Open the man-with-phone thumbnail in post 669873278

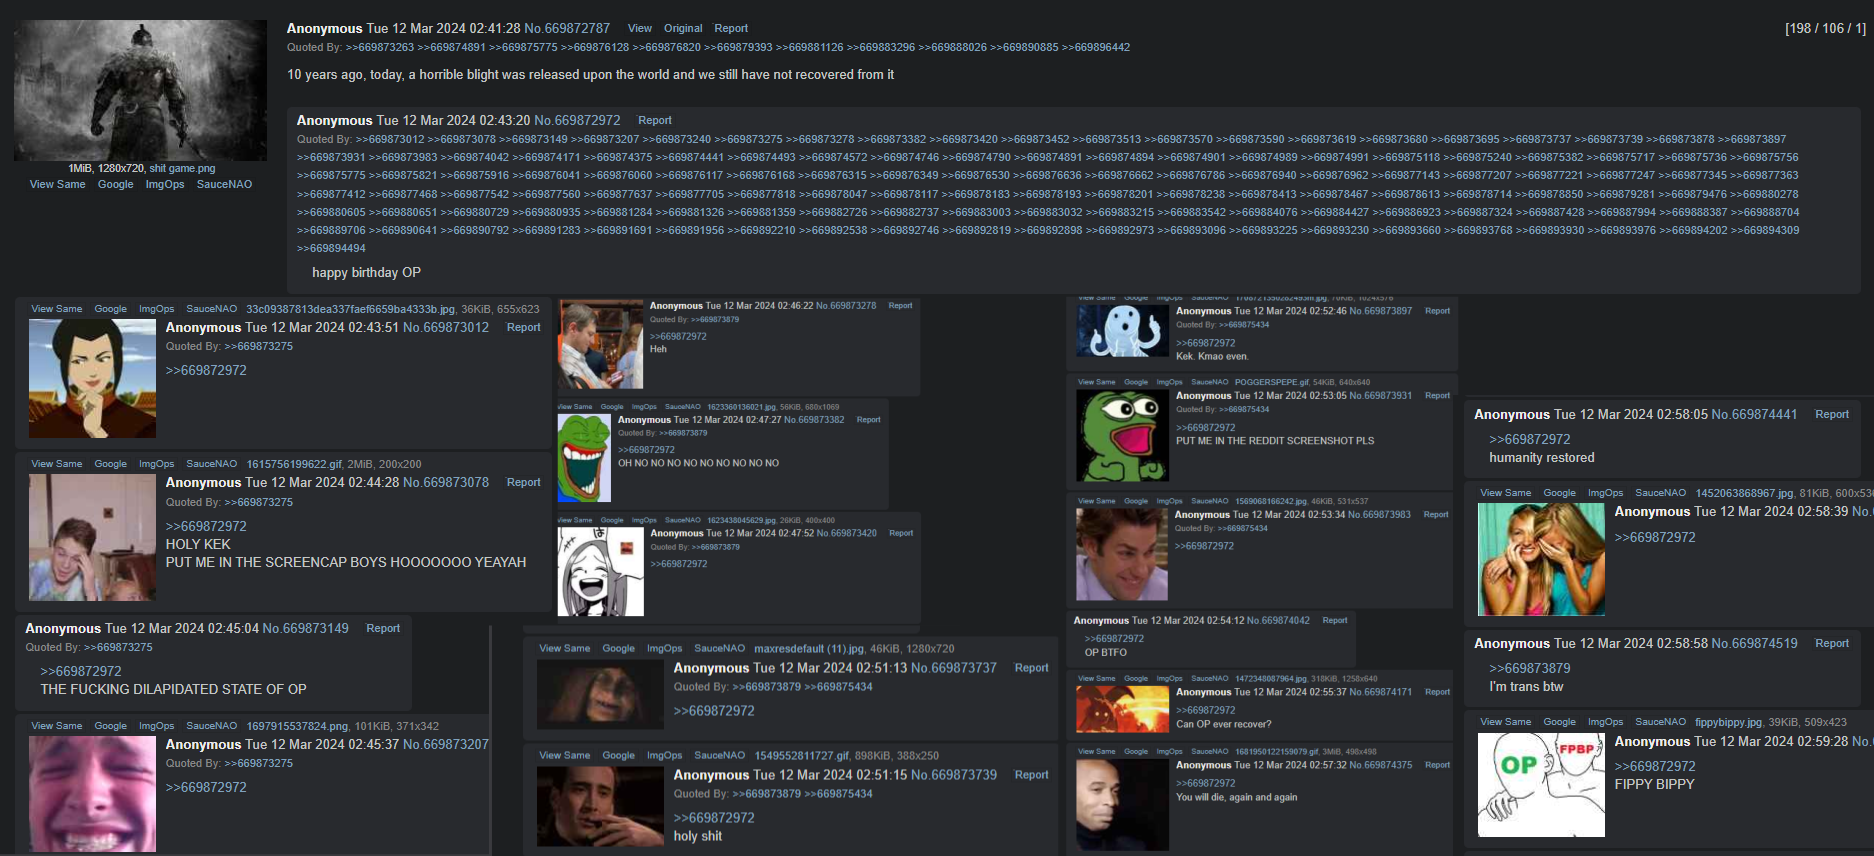[x=600, y=345]
